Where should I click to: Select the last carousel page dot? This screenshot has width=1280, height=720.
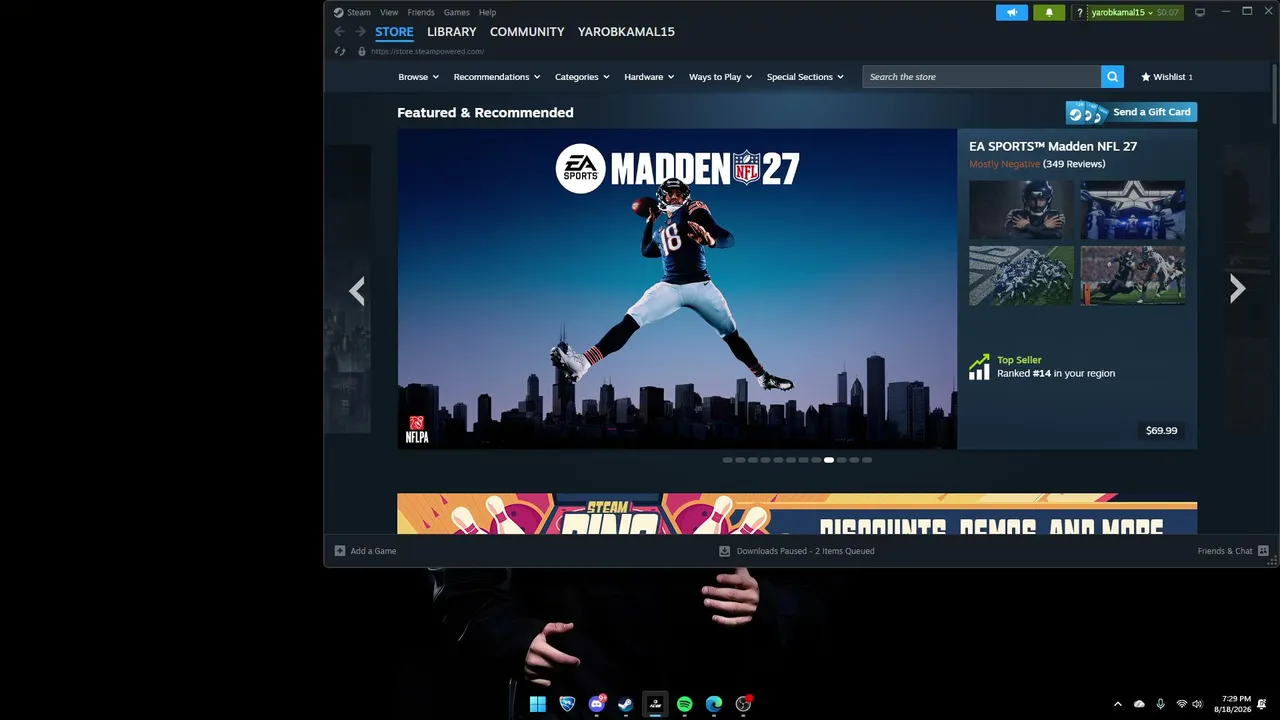[867, 460]
